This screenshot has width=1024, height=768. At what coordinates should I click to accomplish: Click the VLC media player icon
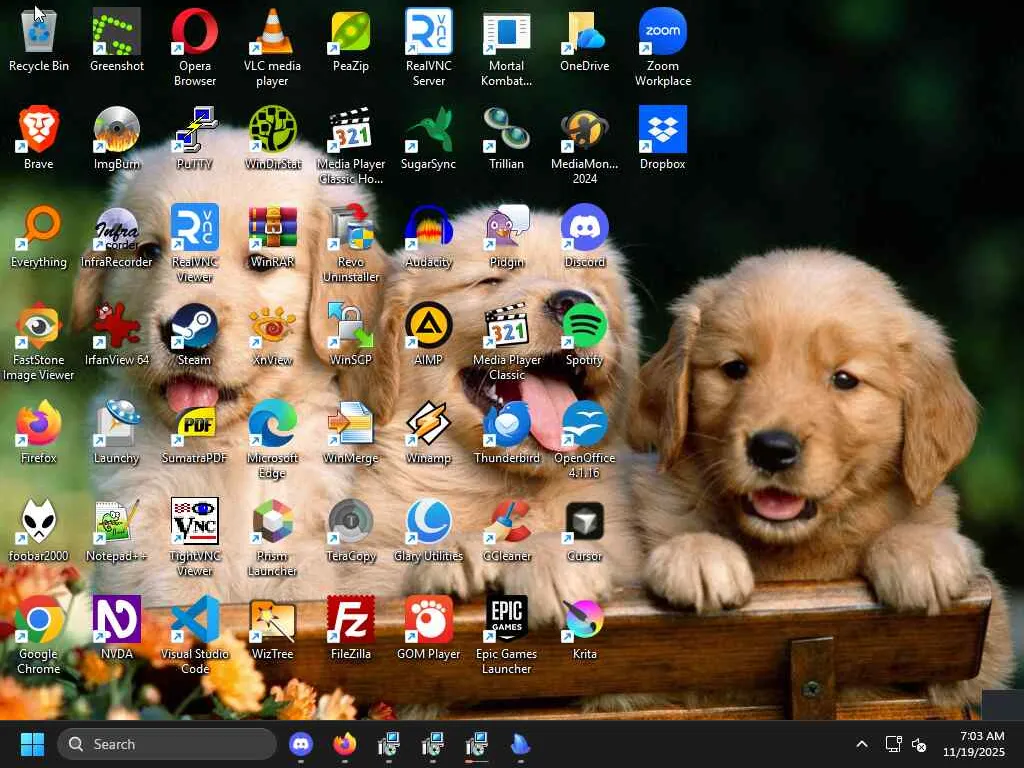tap(272, 48)
